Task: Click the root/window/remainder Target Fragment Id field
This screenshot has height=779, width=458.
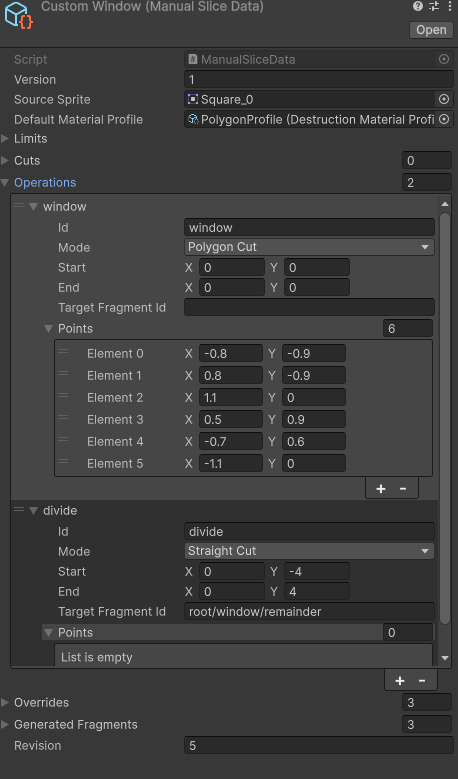Action: 309,611
